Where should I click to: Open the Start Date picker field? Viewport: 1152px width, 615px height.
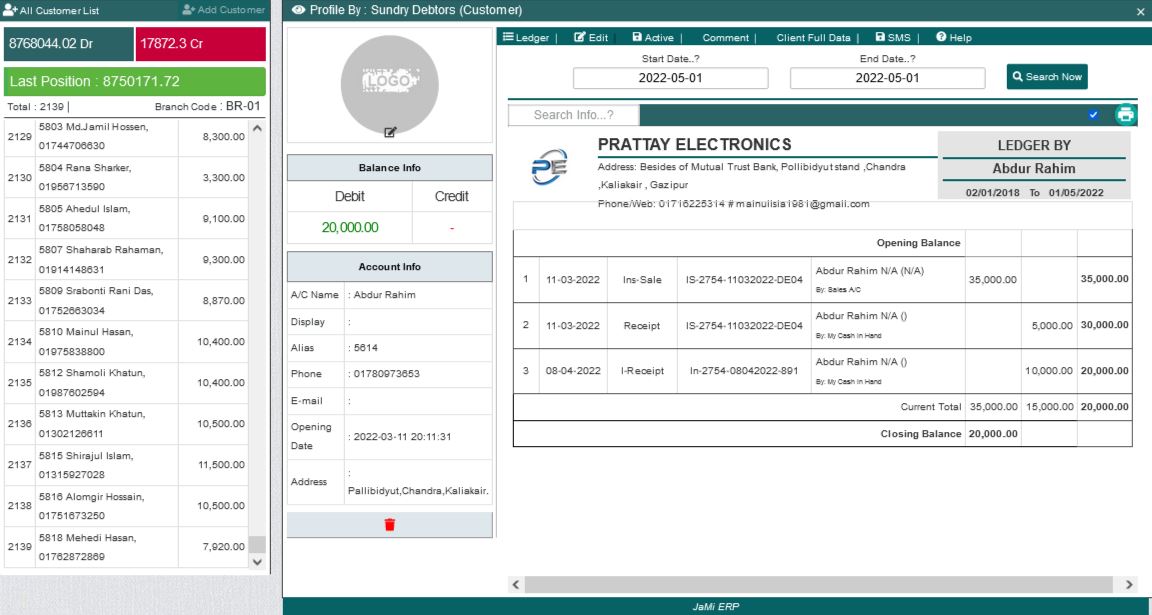(670, 78)
